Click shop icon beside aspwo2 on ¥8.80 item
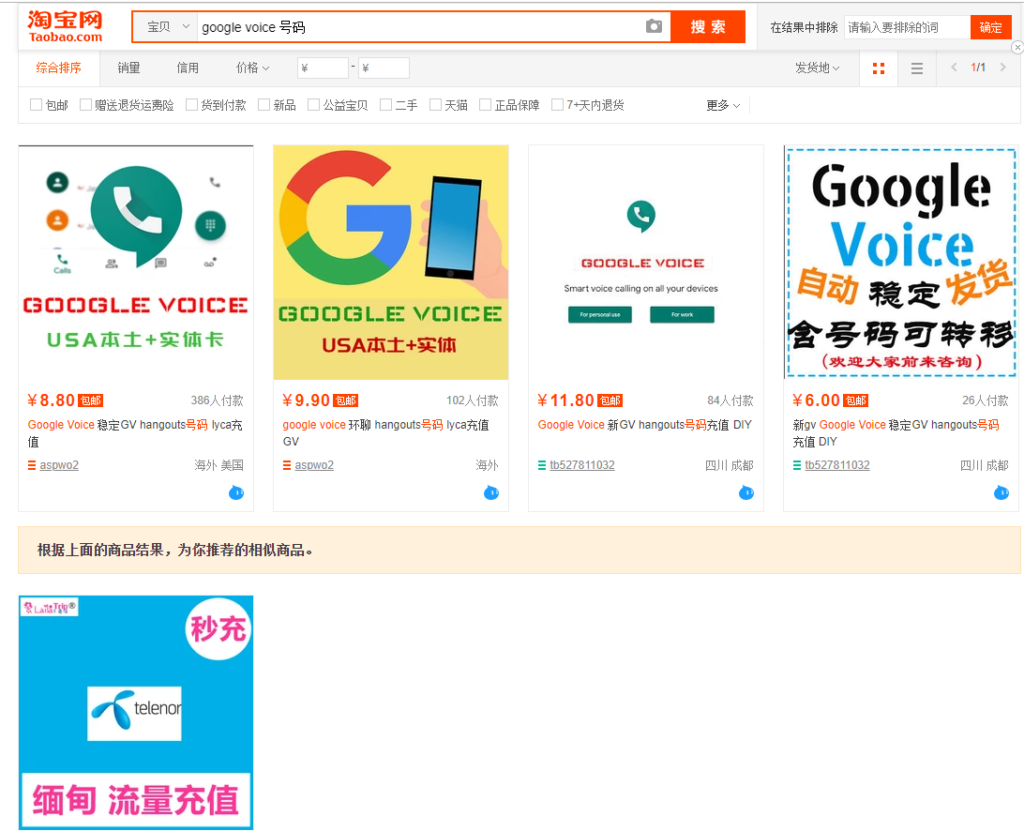1024x831 pixels. (31, 465)
